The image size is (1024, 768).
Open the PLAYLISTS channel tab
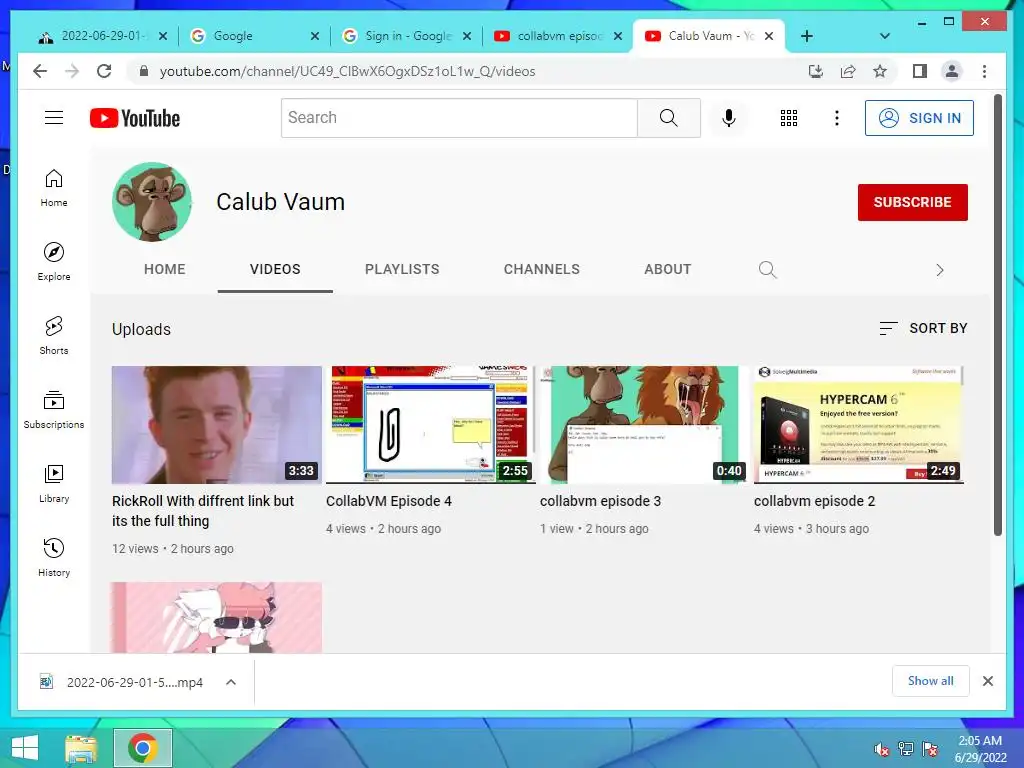(402, 269)
